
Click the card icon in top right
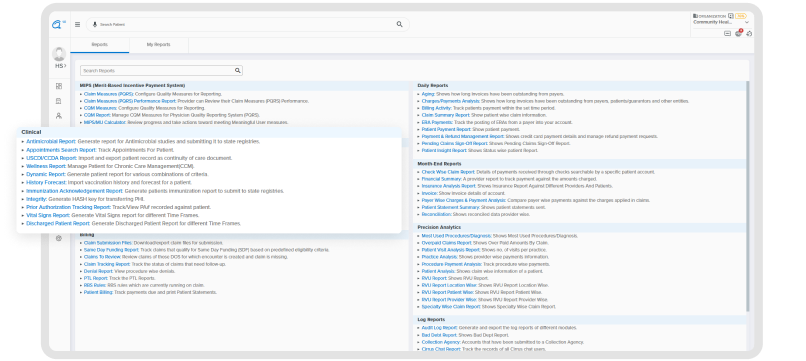click(727, 33)
